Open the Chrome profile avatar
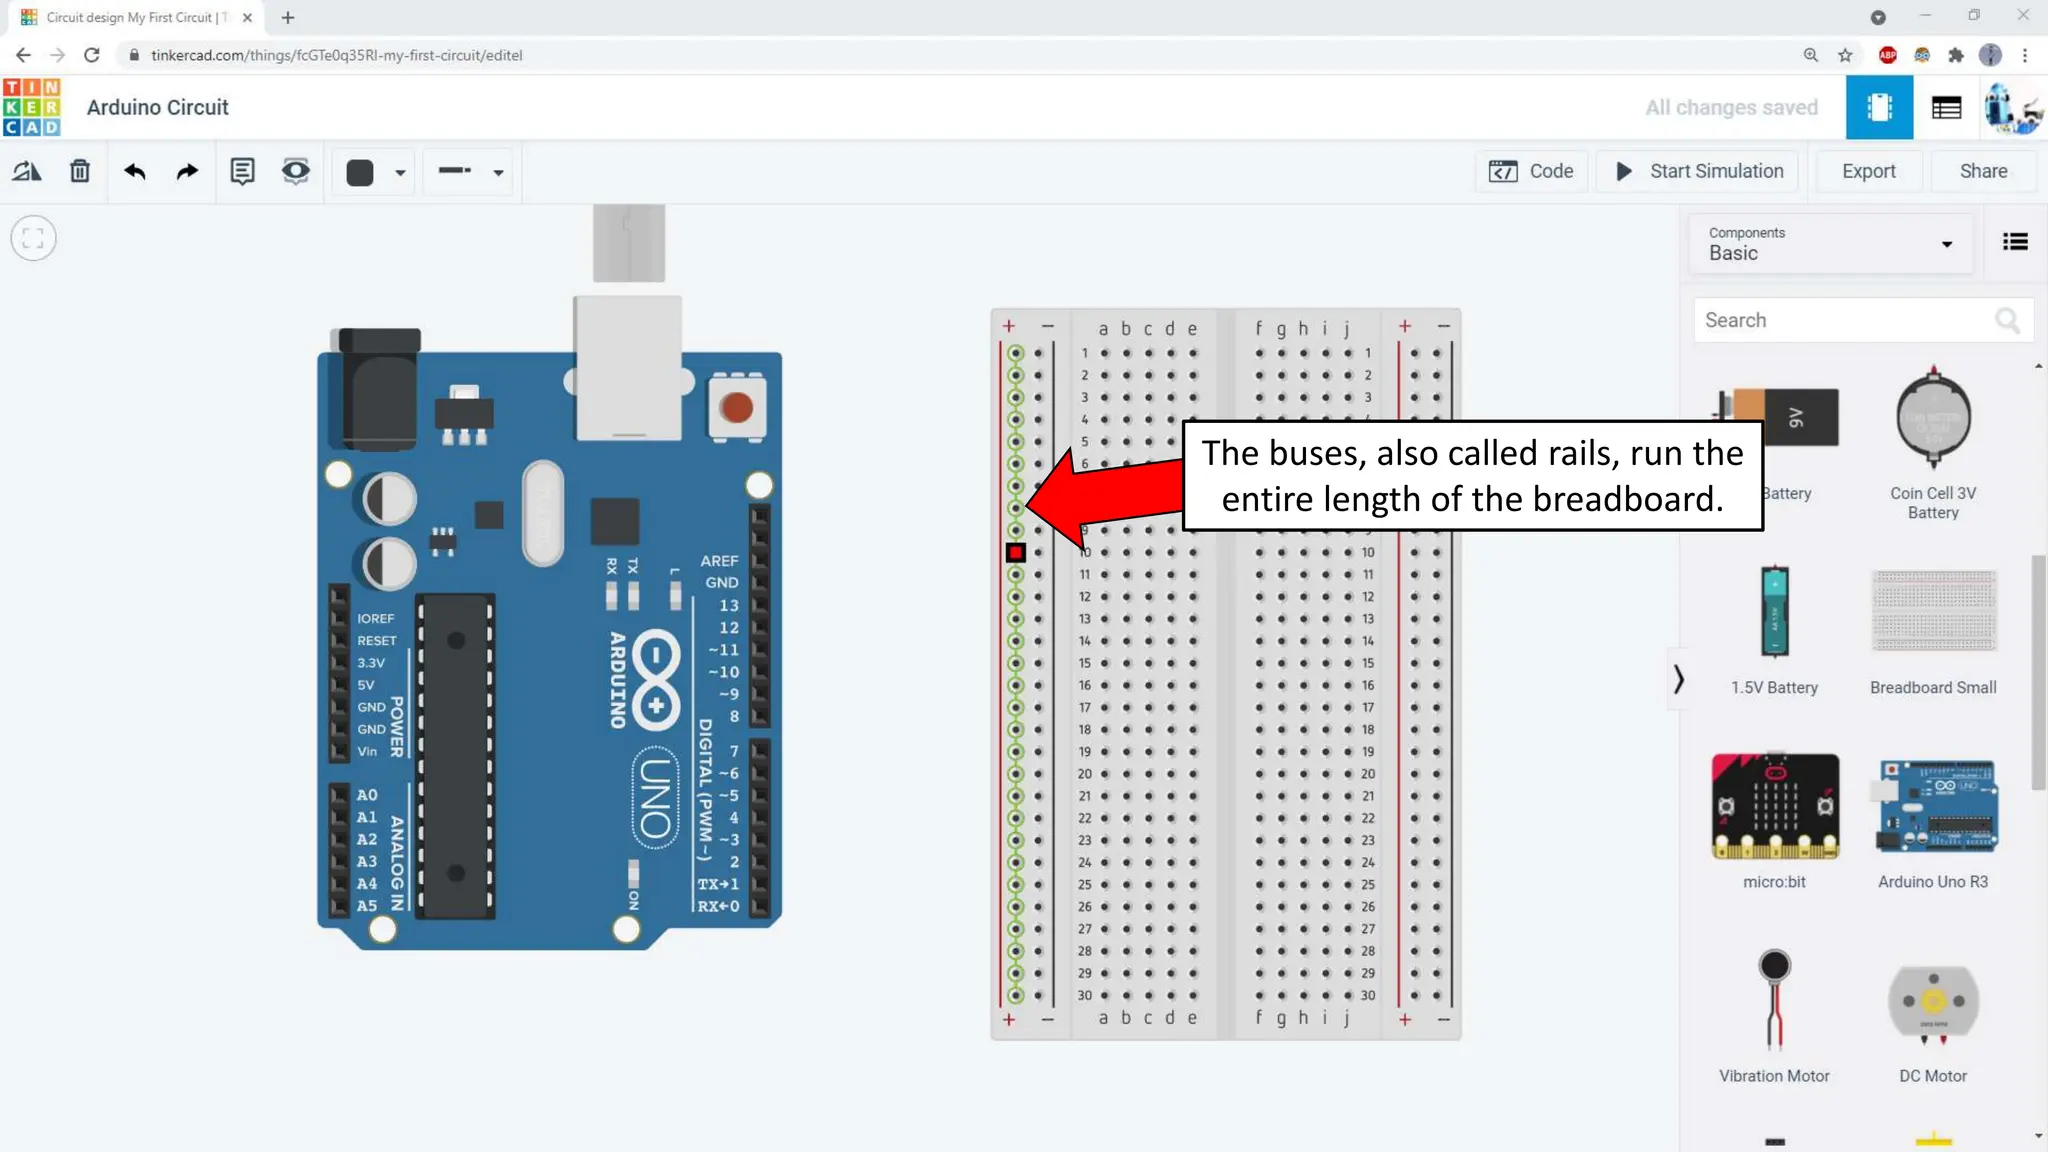Image resolution: width=2048 pixels, height=1152 pixels. 1990,55
